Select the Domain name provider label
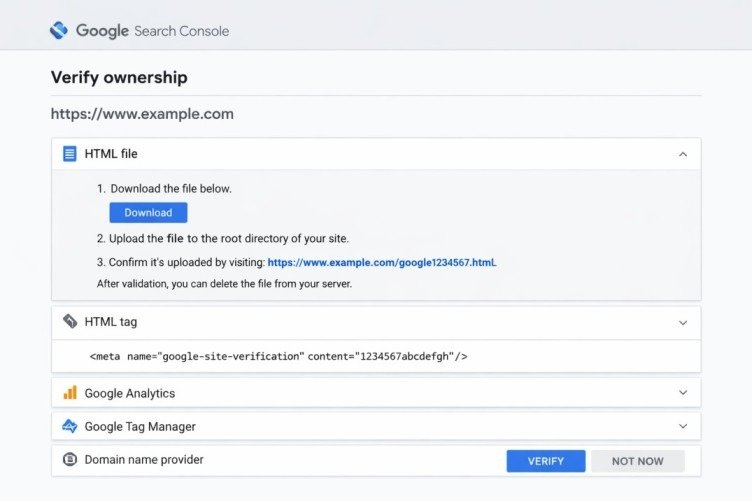Image resolution: width=752 pixels, height=501 pixels. point(144,460)
